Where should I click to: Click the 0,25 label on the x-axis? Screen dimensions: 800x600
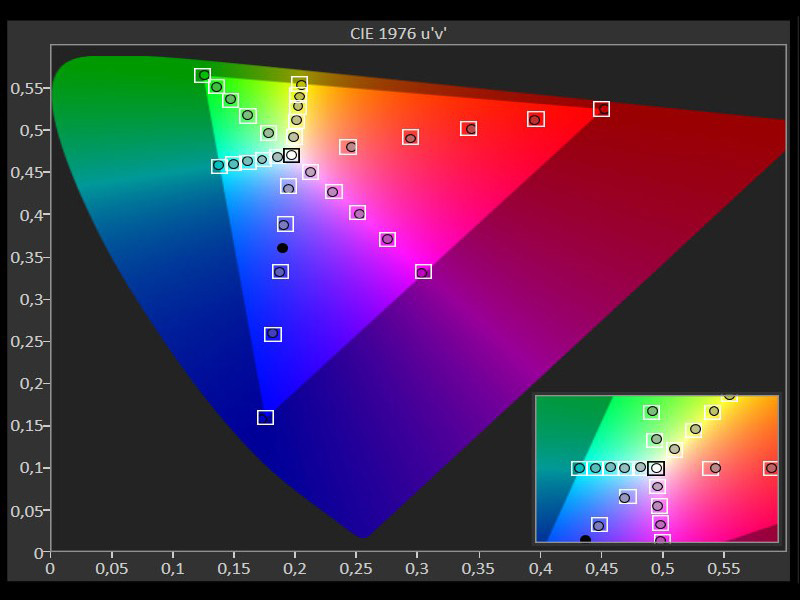coord(356,569)
